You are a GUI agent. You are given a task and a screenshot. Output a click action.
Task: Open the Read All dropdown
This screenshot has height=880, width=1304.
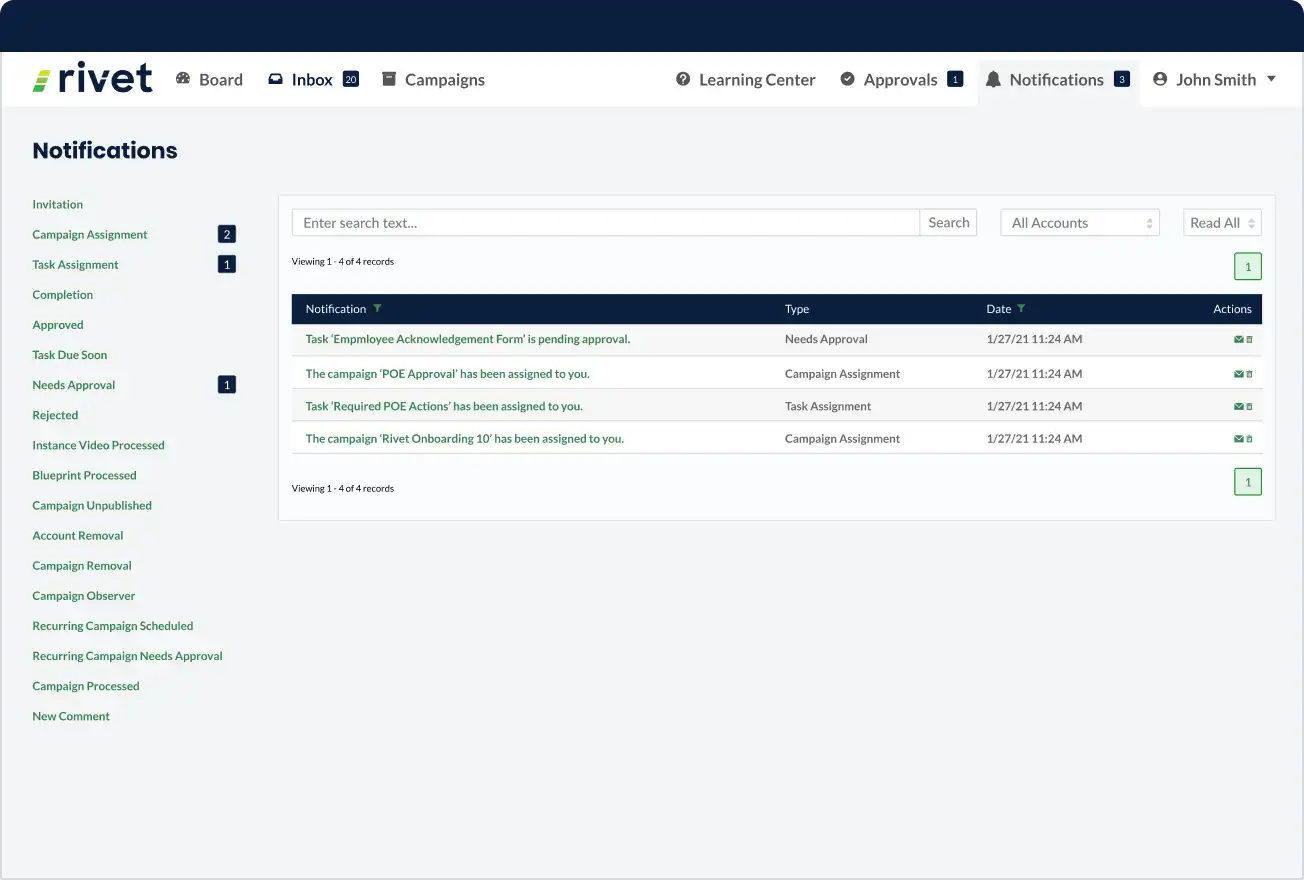click(1222, 222)
